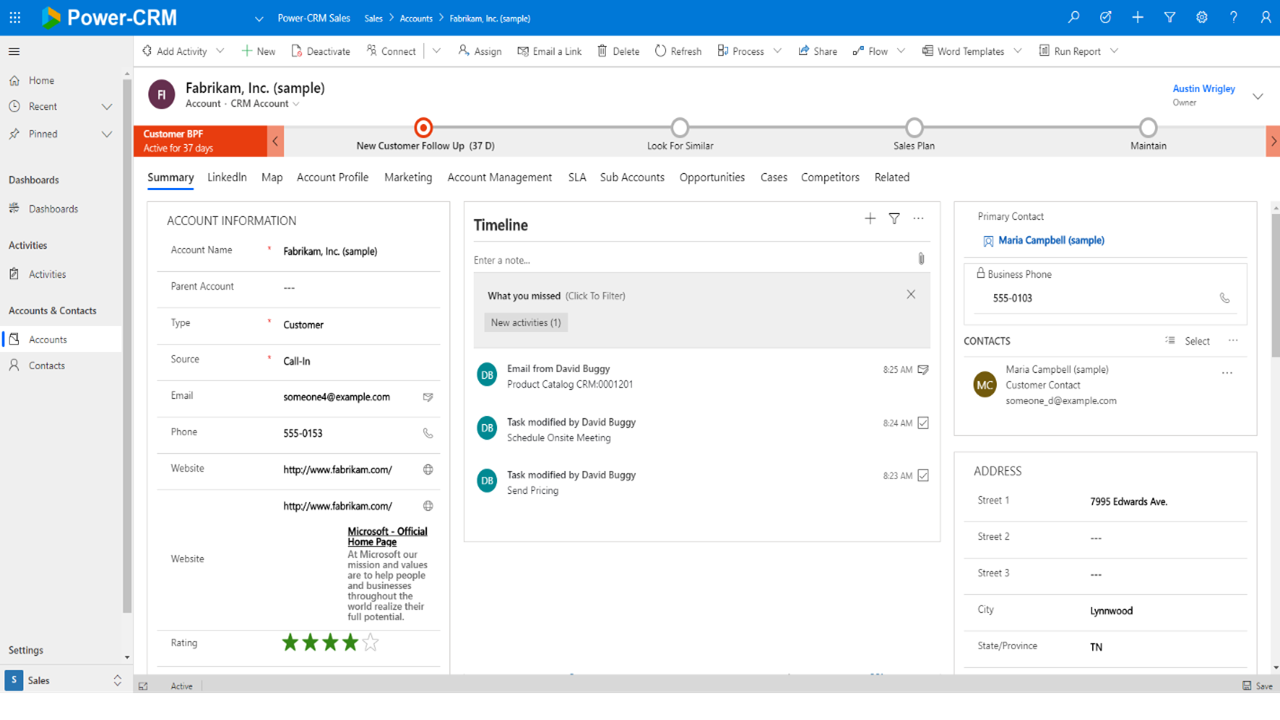
Task: Open Word Templates dropdown
Action: click(1018, 51)
